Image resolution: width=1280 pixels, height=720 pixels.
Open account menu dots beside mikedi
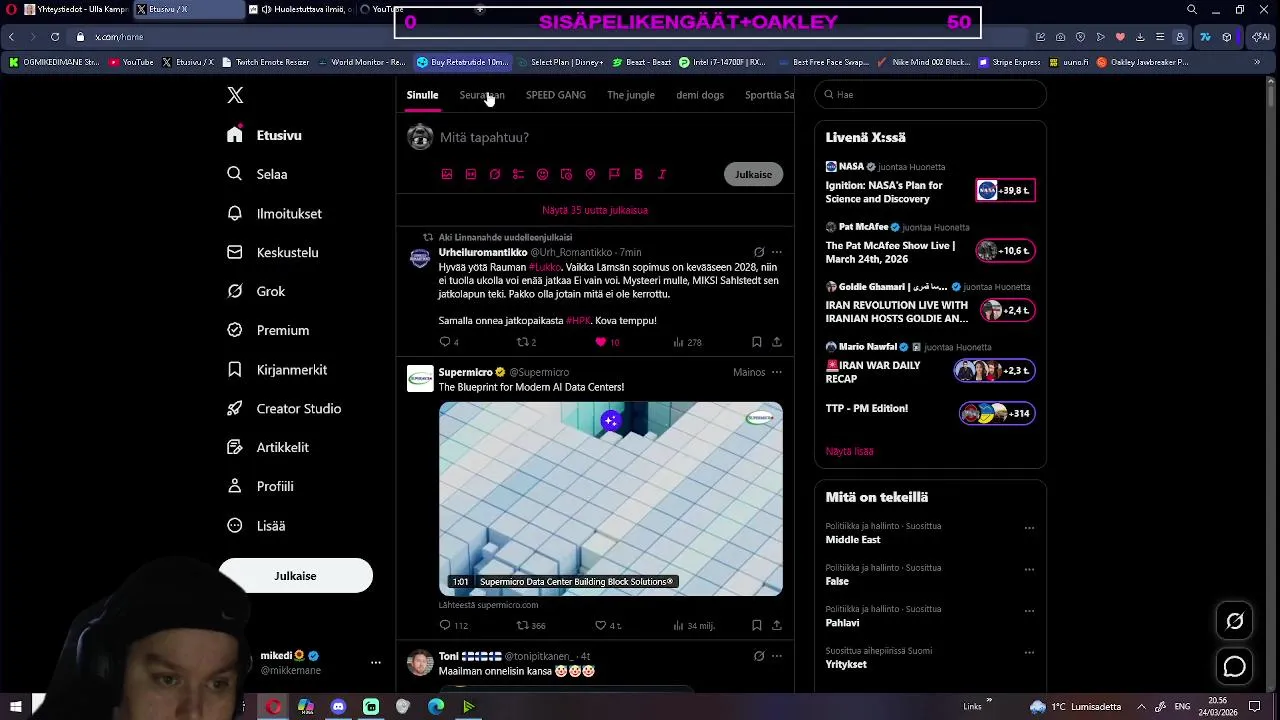376,663
